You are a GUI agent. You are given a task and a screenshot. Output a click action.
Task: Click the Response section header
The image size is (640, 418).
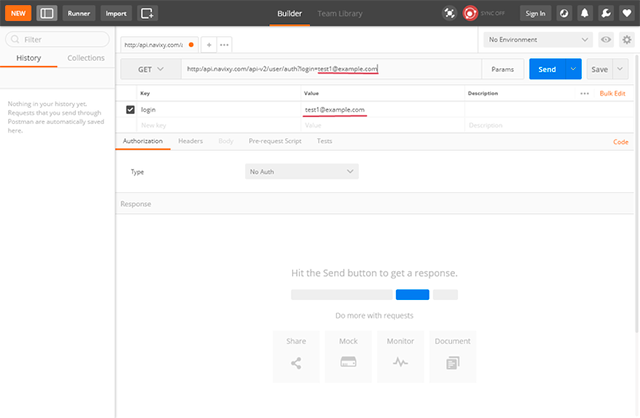[375, 204]
